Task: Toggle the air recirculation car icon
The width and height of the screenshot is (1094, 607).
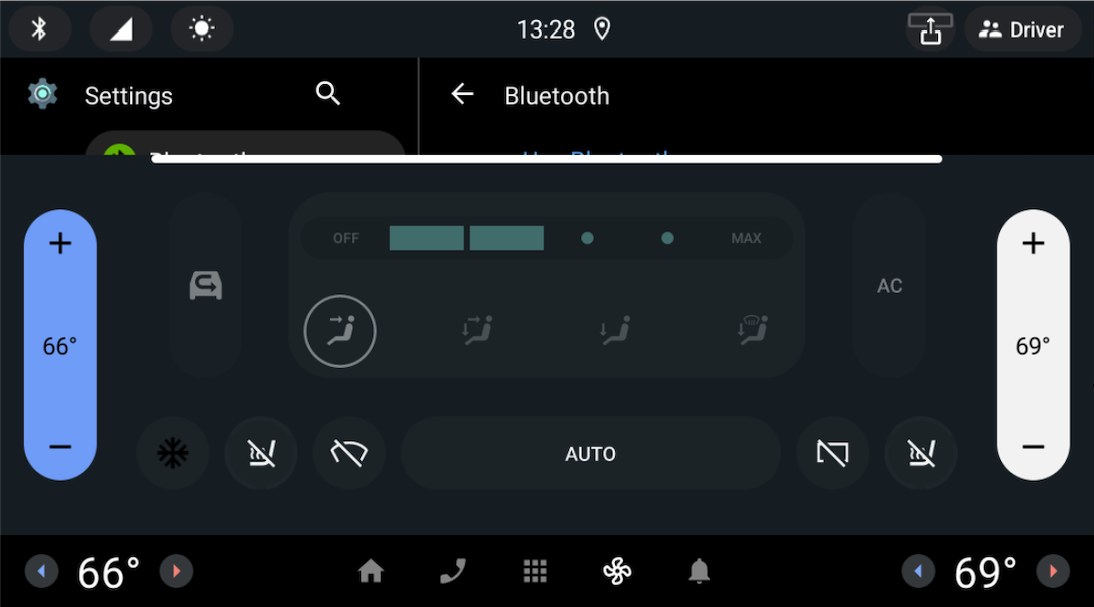Action: [x=205, y=285]
